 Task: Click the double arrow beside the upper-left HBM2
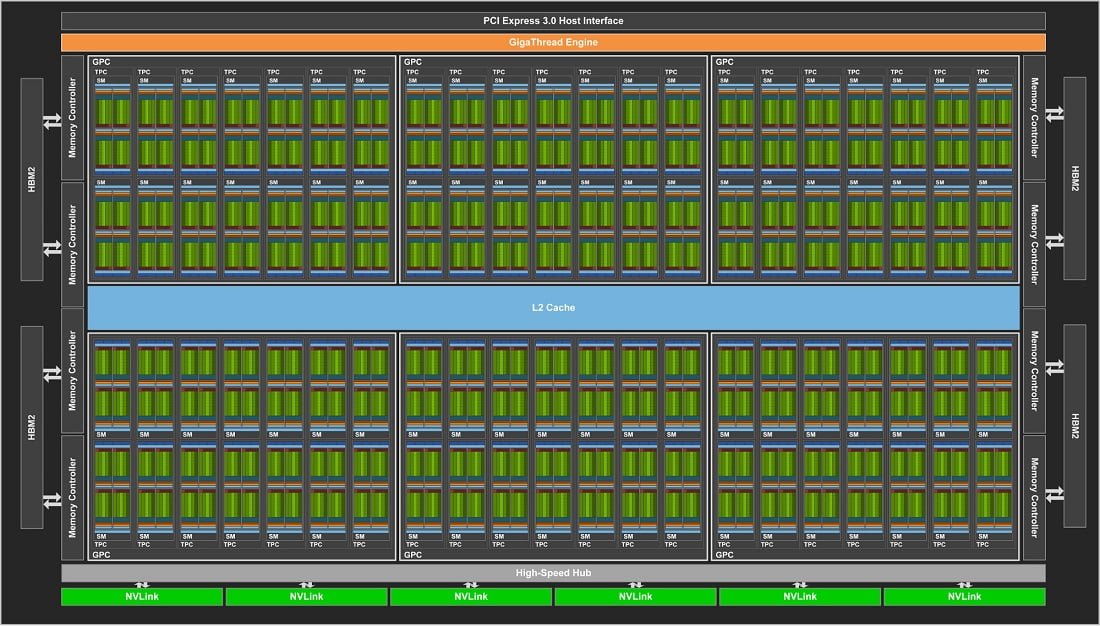[x=51, y=123]
